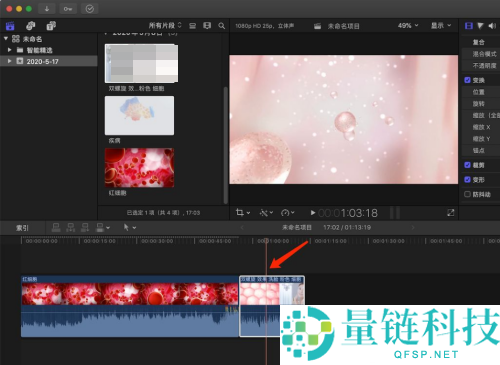Select the 未命名 library row
This screenshot has height=365, width=500.
click(49, 39)
